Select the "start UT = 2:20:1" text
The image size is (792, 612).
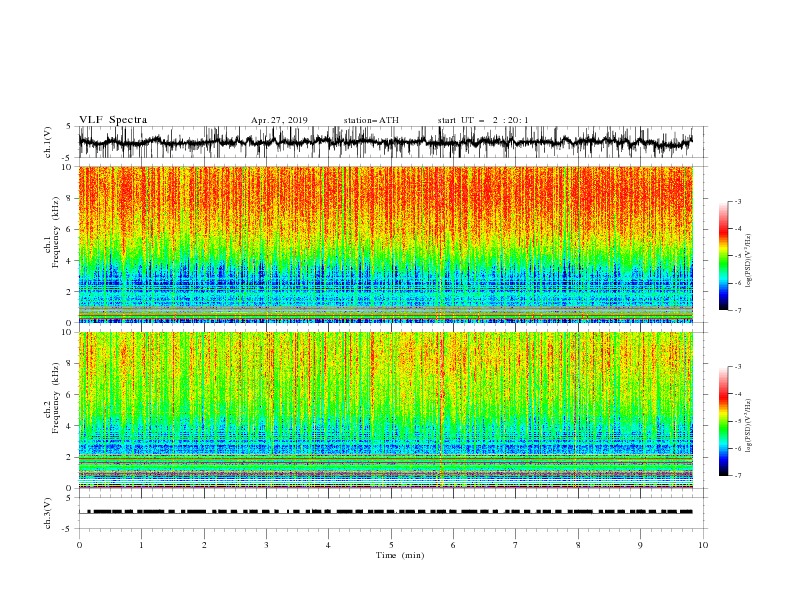coord(483,120)
